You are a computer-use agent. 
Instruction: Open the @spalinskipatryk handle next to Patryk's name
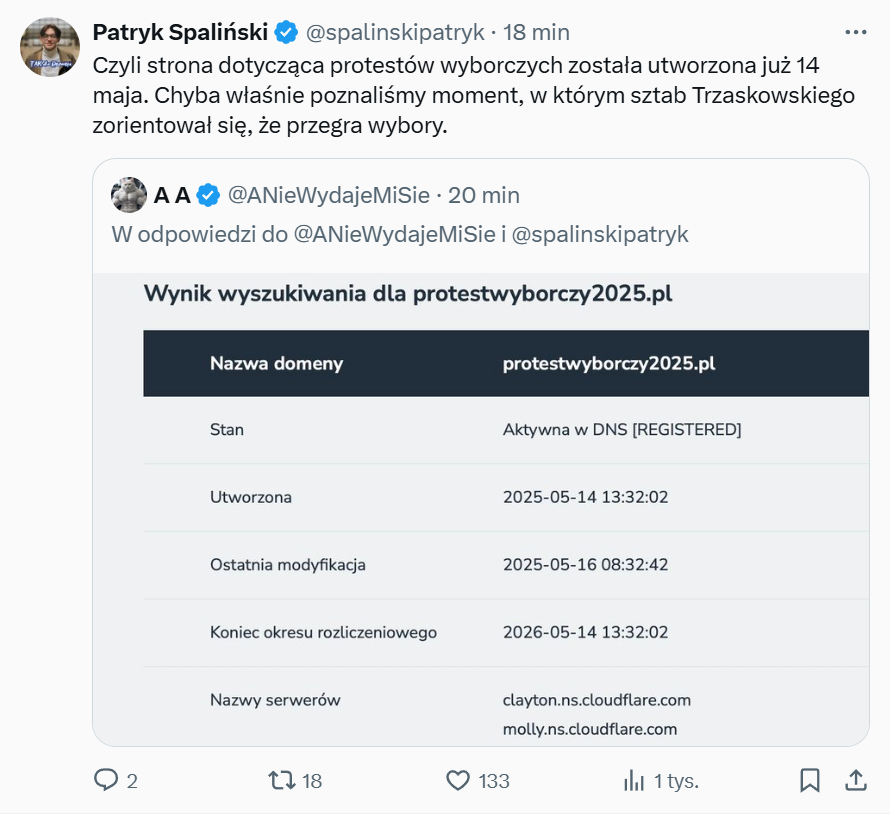(x=394, y=32)
